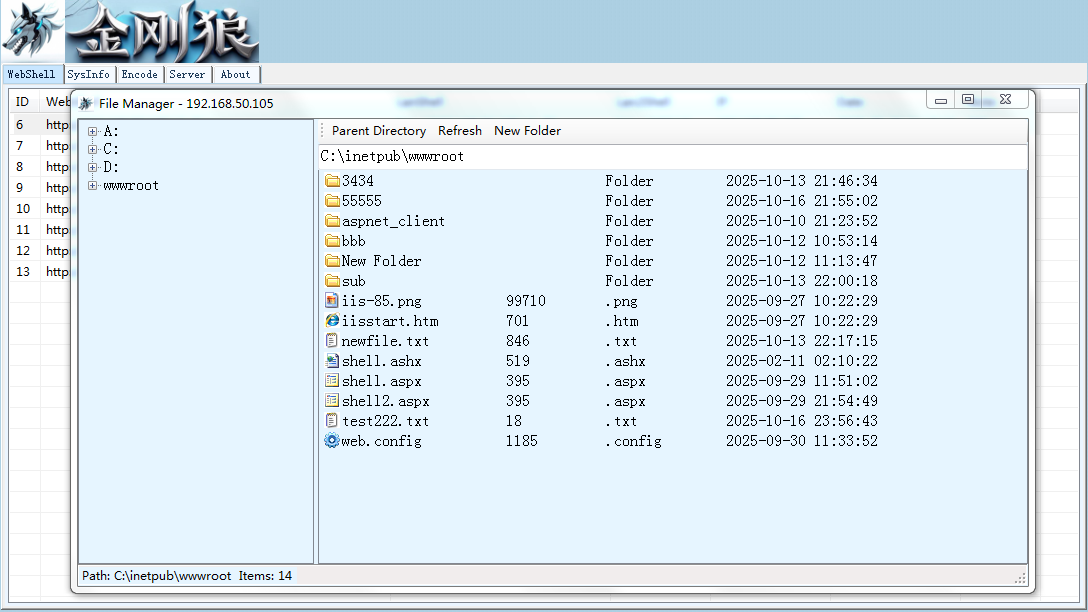
Task: Select the newfile.txt row
Action: tap(672, 341)
